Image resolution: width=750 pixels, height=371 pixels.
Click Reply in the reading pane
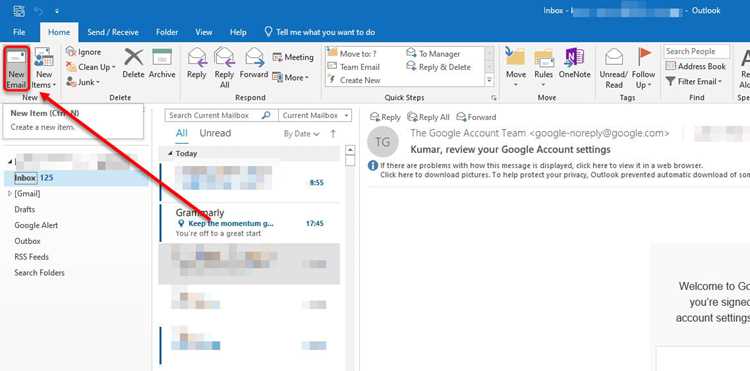(x=386, y=117)
